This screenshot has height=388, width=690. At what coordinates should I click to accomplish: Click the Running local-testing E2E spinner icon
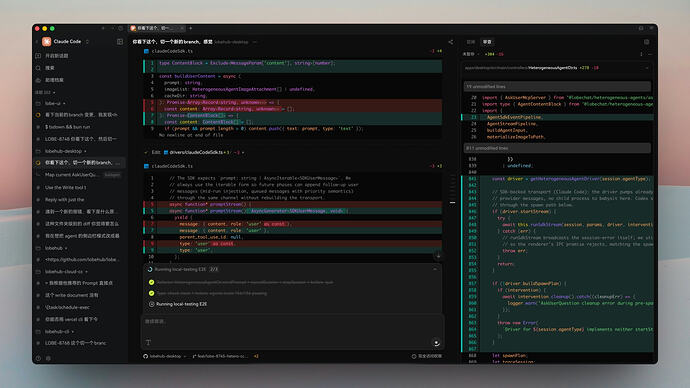[150, 269]
